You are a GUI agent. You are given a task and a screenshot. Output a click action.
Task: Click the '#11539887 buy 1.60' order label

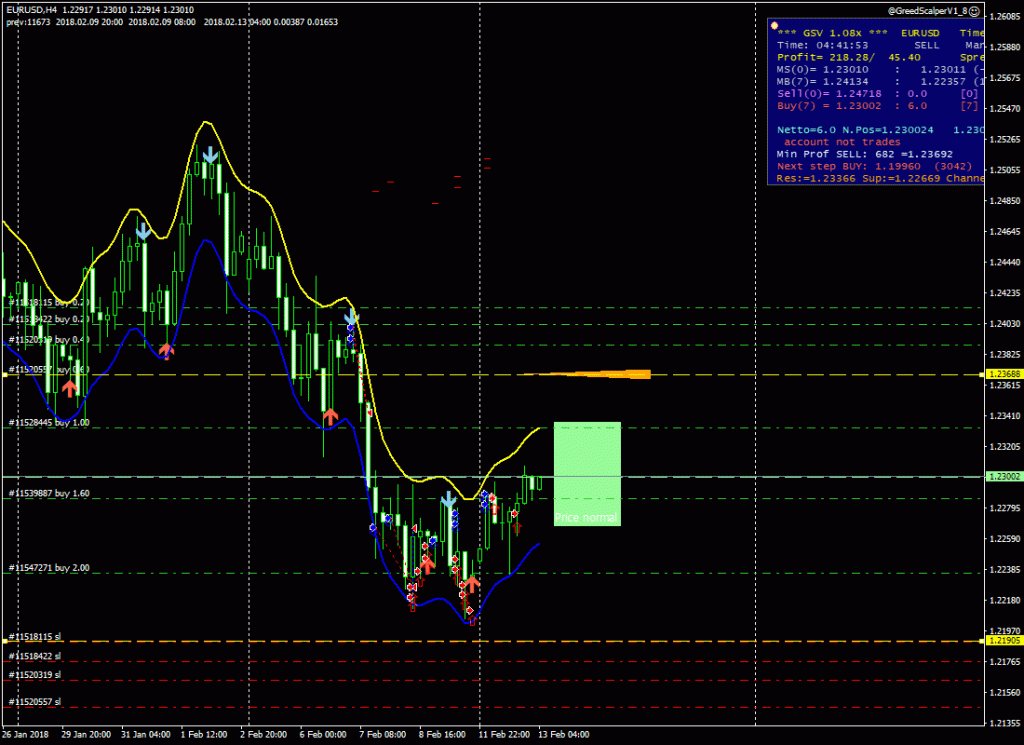click(x=49, y=494)
